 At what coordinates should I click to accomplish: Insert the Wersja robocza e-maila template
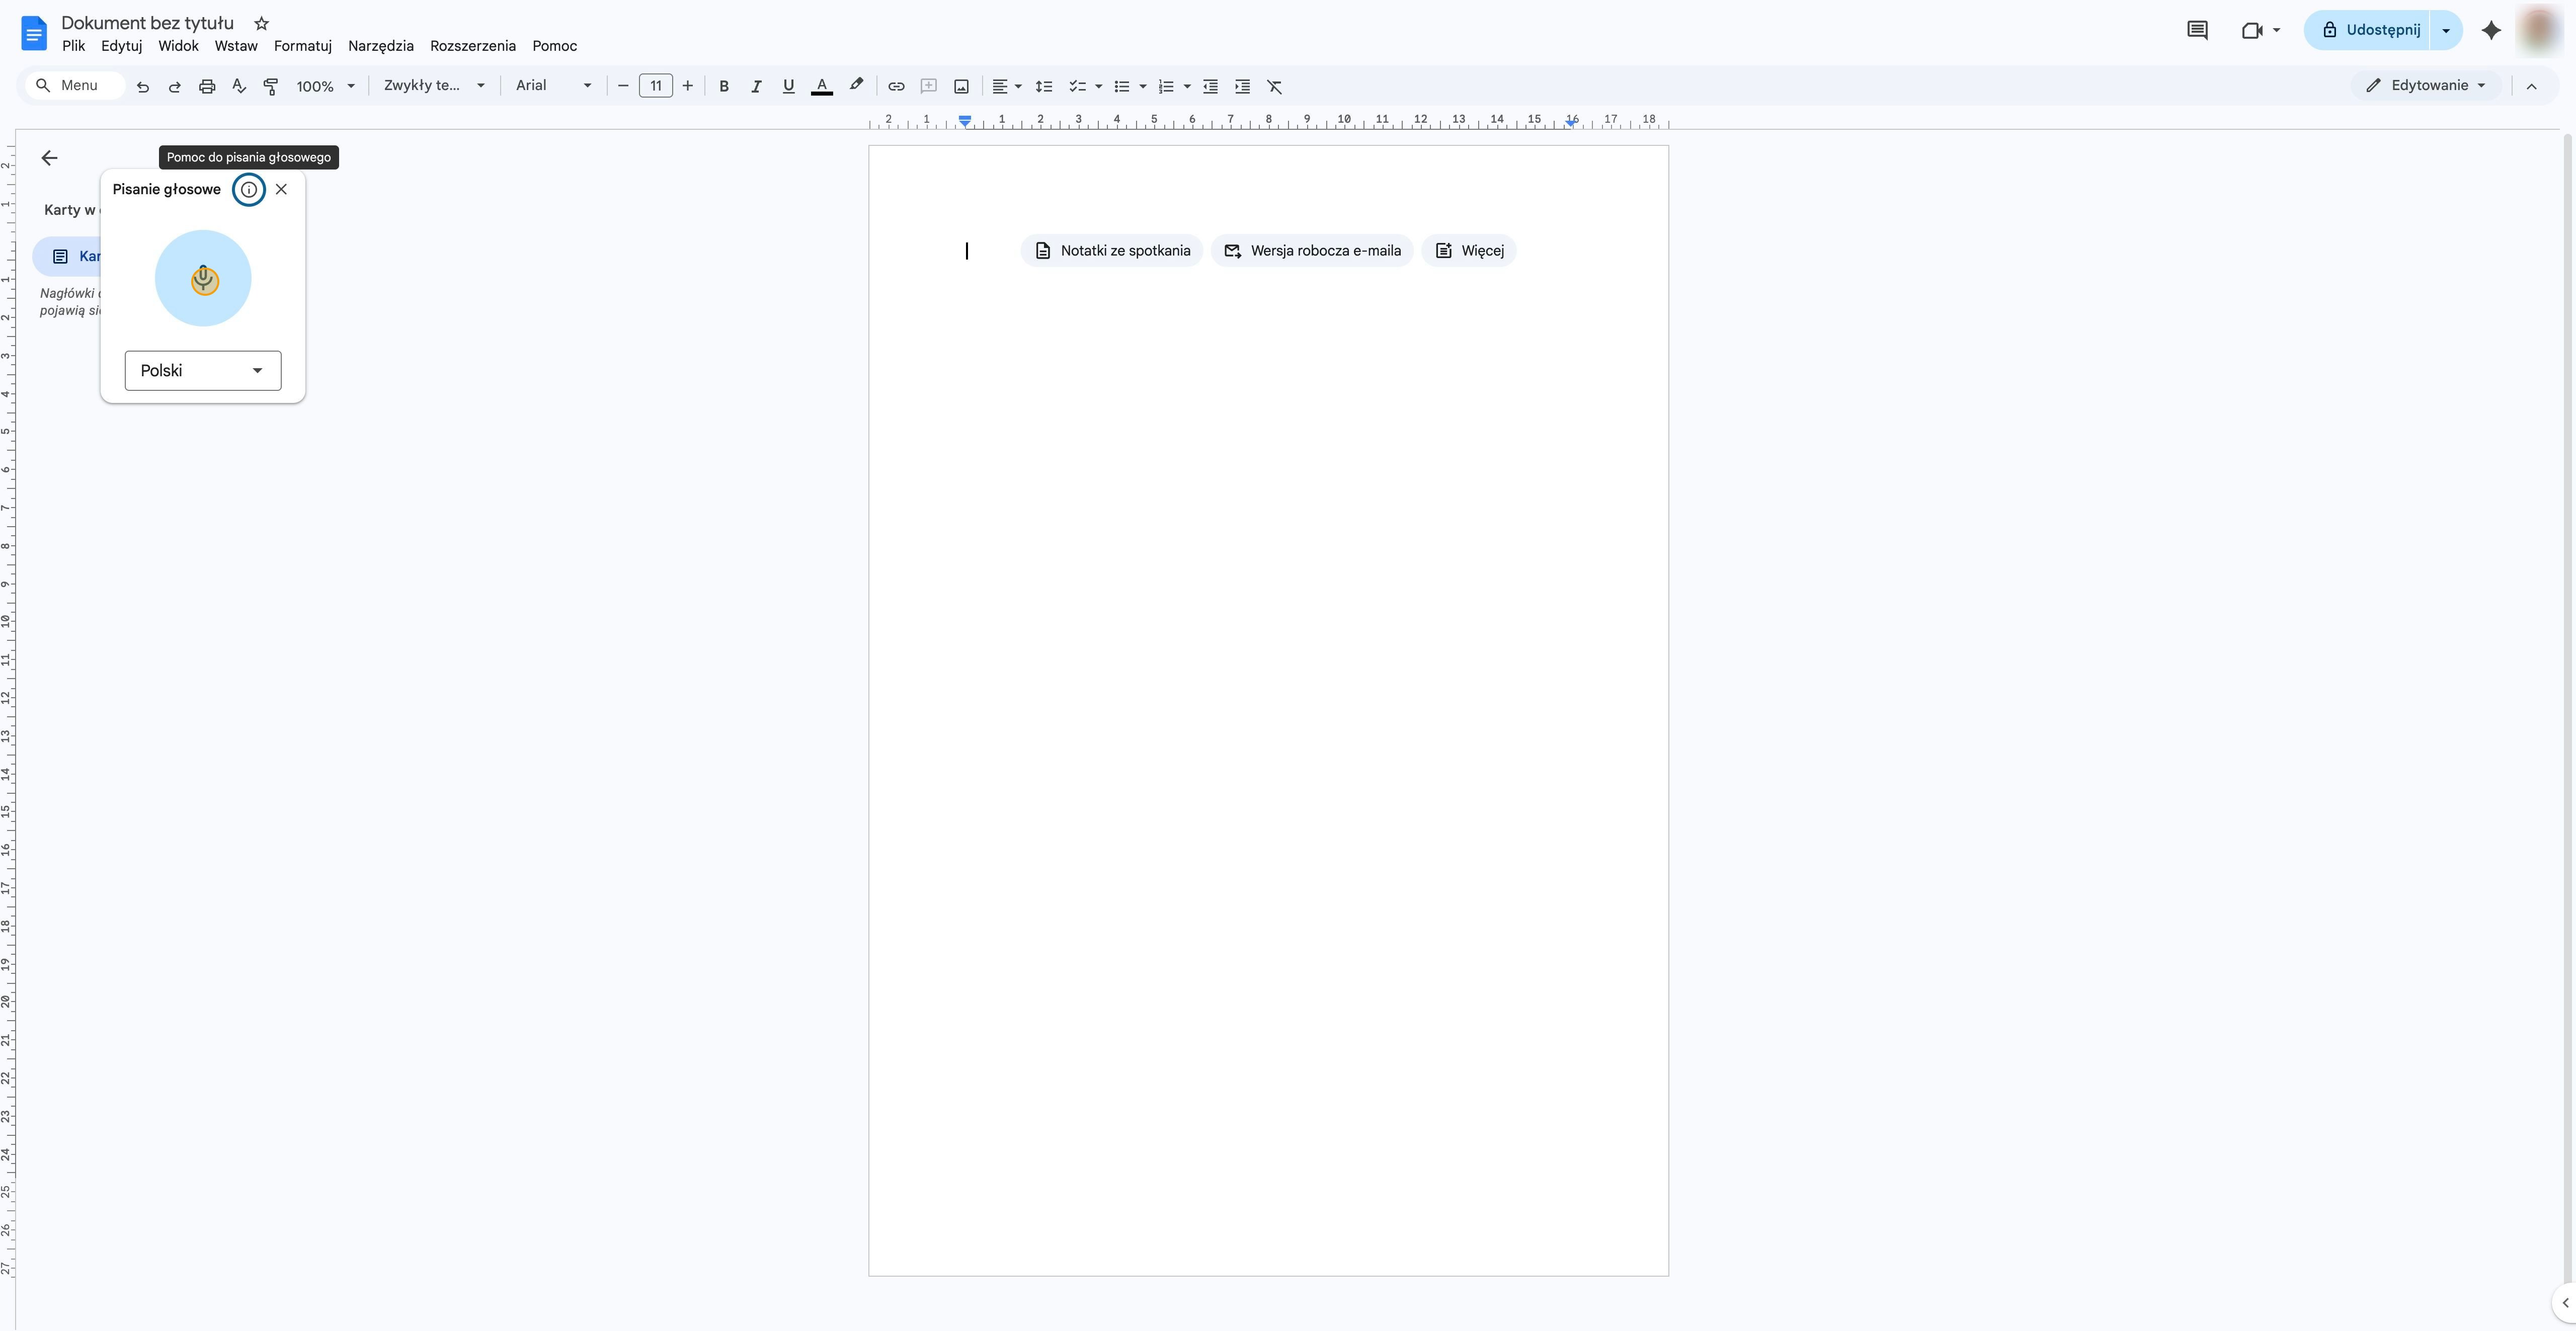coord(1312,251)
